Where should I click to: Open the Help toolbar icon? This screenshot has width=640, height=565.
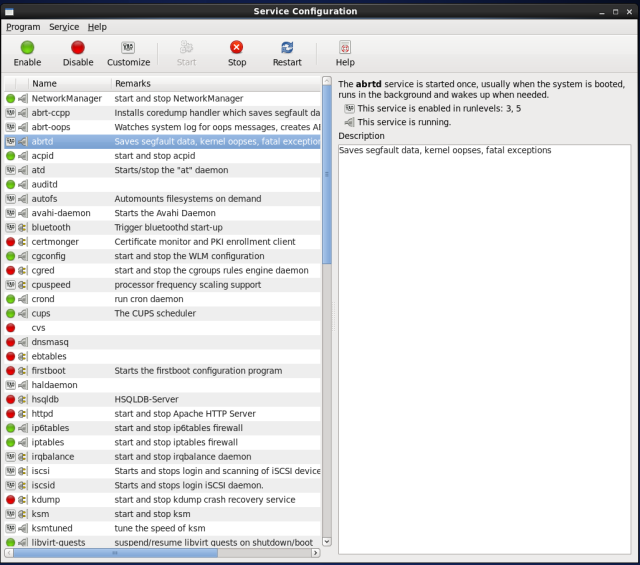click(x=345, y=47)
